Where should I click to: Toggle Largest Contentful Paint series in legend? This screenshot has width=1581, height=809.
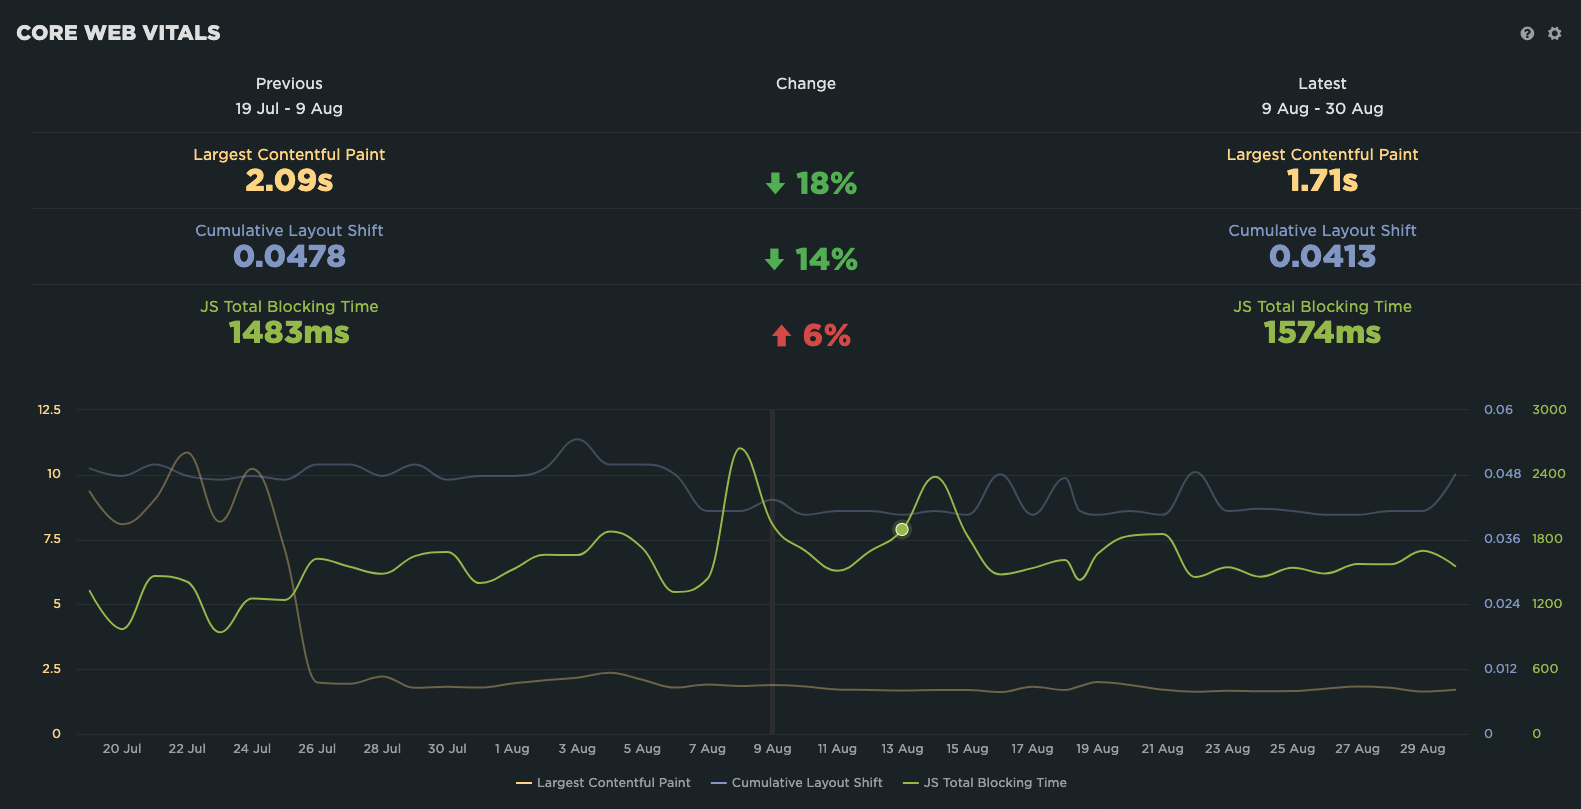point(603,783)
